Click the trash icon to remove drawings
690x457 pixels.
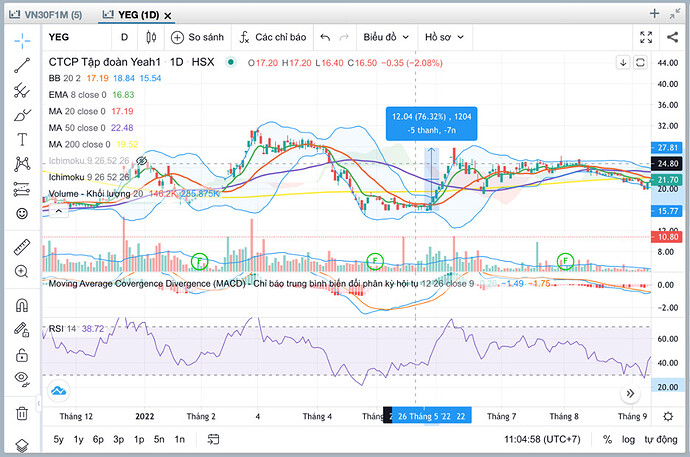point(21,413)
